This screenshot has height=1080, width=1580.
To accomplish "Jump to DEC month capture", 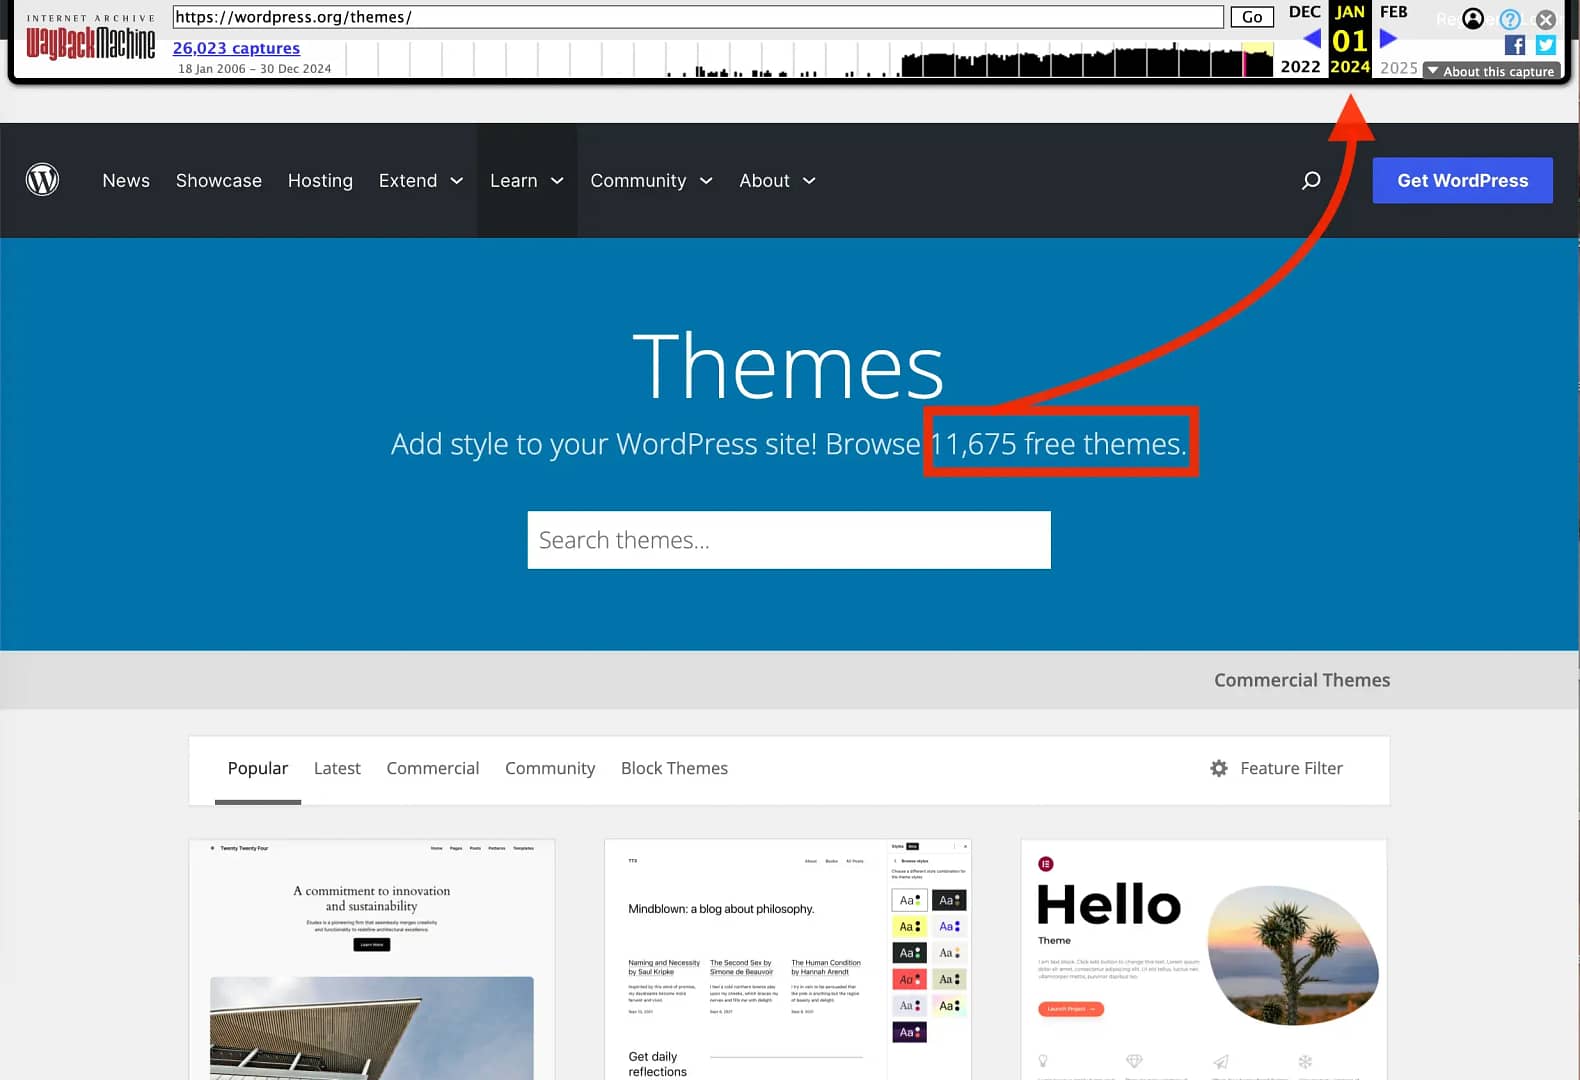I will click(1304, 12).
